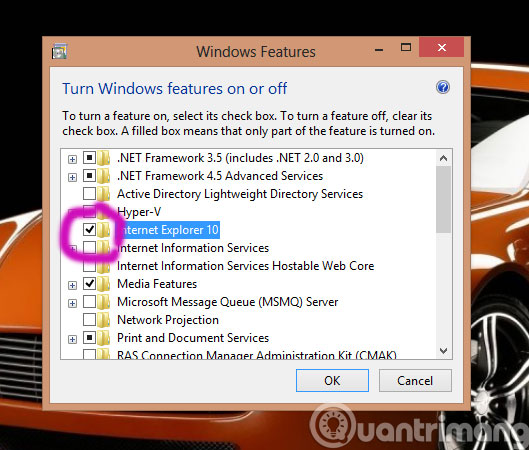The width and height of the screenshot is (529, 450).
Task: Select the Media Features row text
Action: coord(157,284)
